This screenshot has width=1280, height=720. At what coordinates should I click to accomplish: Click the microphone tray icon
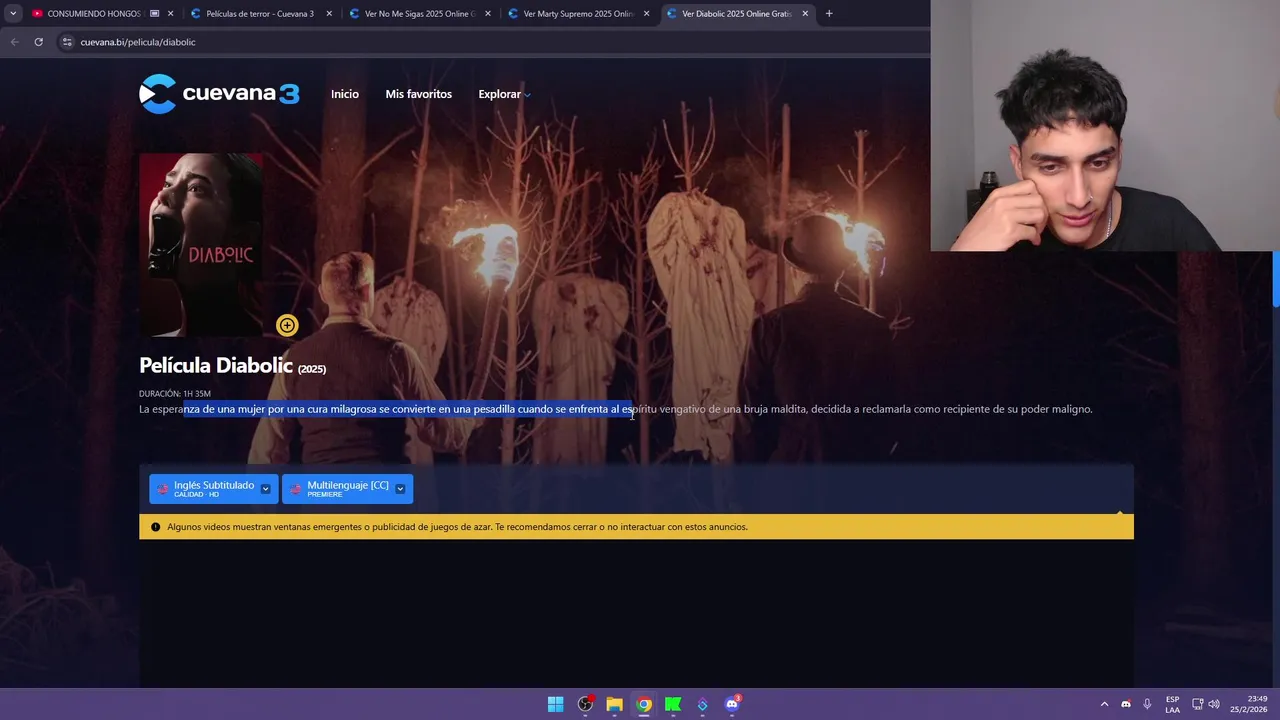(1147, 704)
